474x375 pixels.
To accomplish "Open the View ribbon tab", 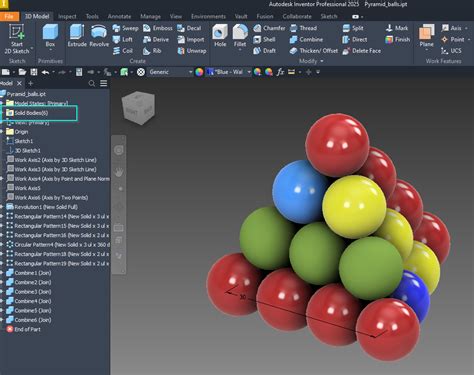I will point(176,16).
